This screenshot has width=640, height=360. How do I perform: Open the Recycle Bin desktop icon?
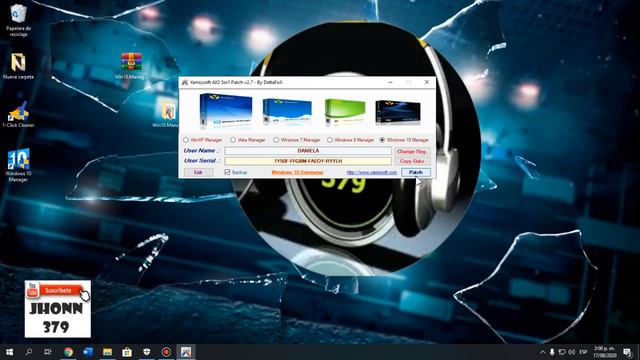click(x=18, y=20)
